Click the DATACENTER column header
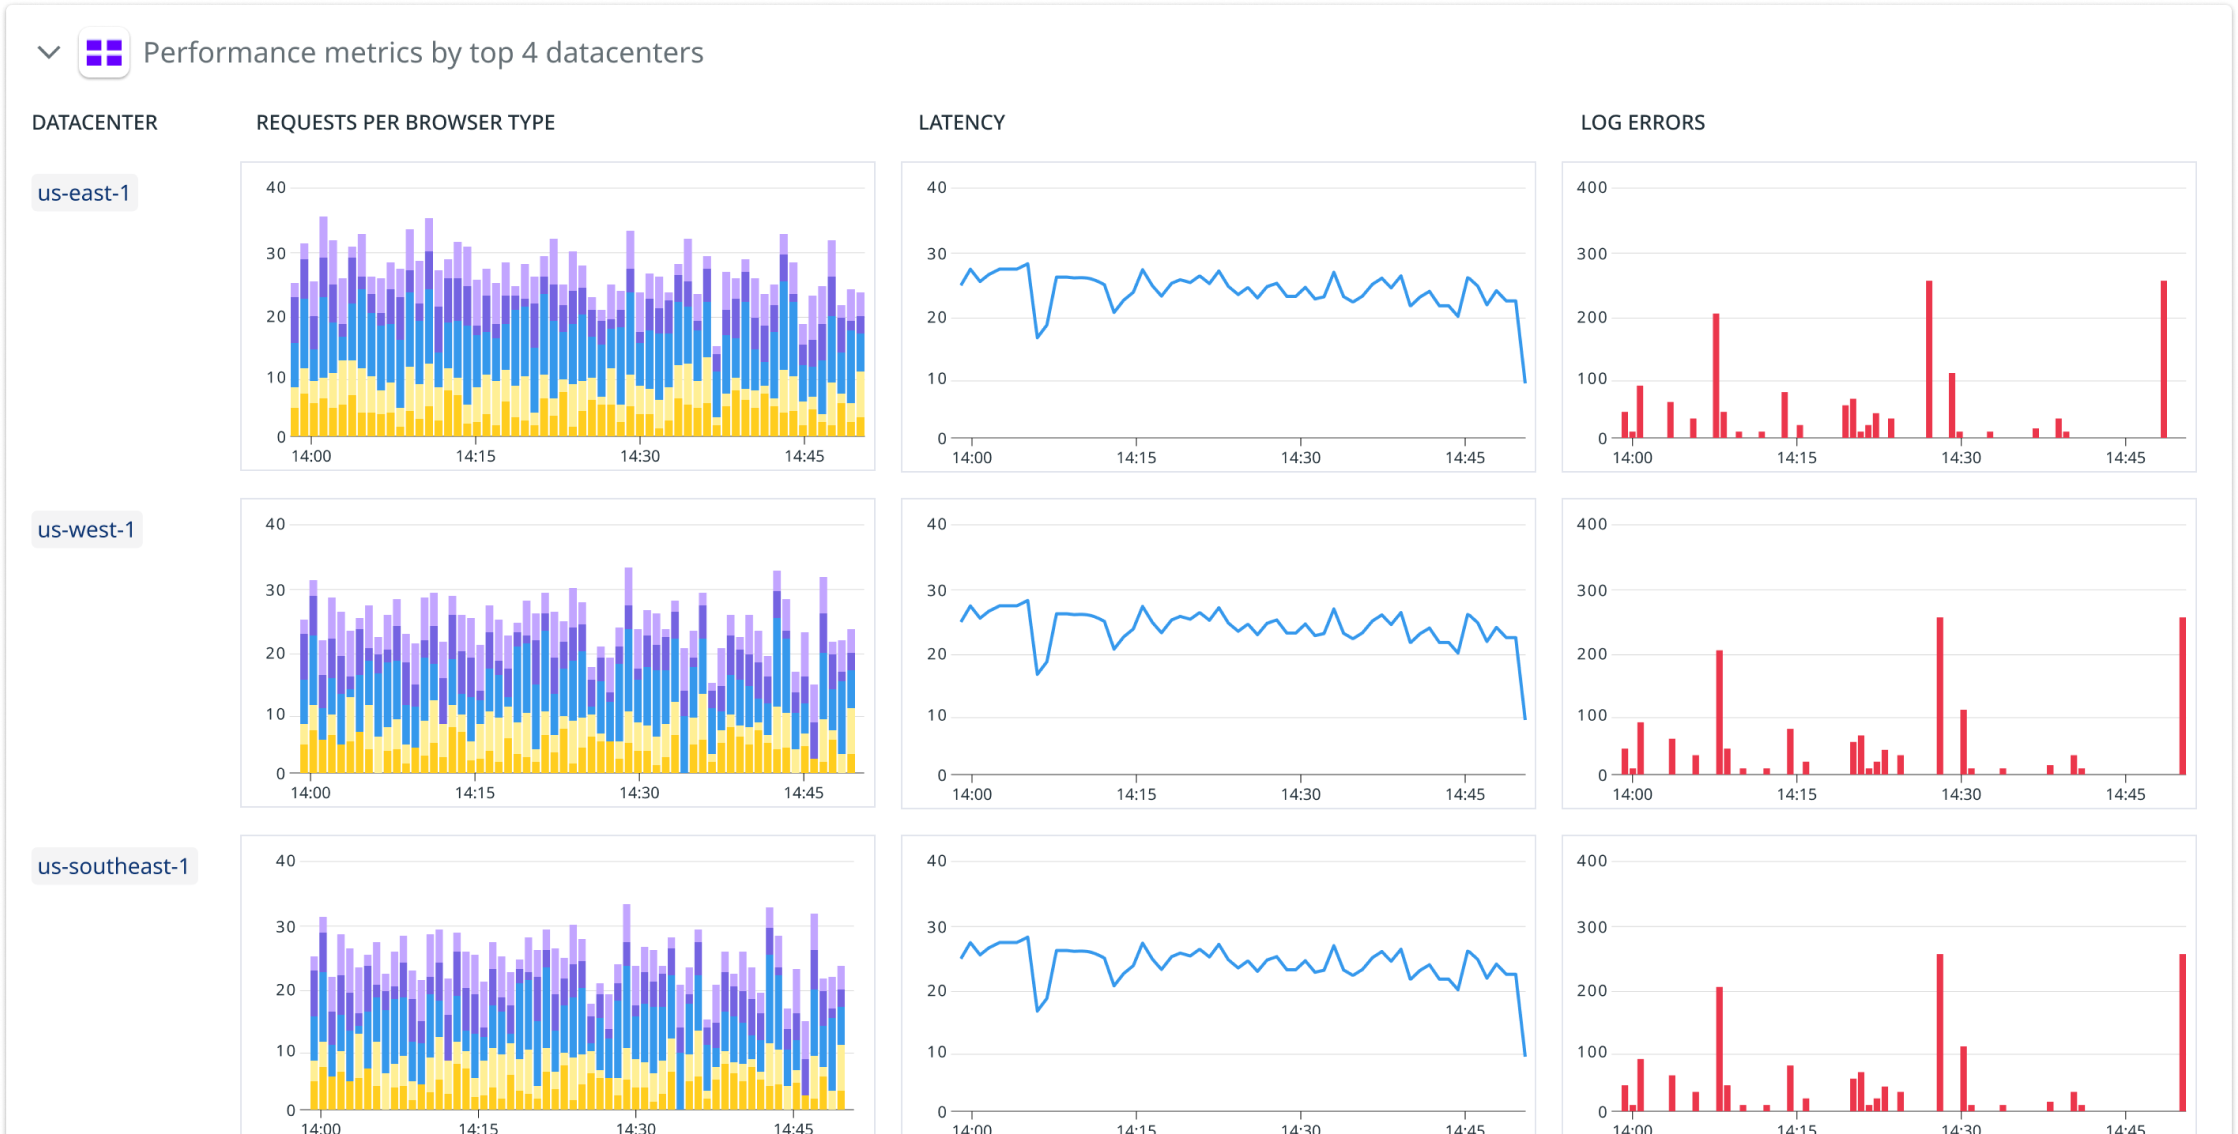 pos(95,122)
